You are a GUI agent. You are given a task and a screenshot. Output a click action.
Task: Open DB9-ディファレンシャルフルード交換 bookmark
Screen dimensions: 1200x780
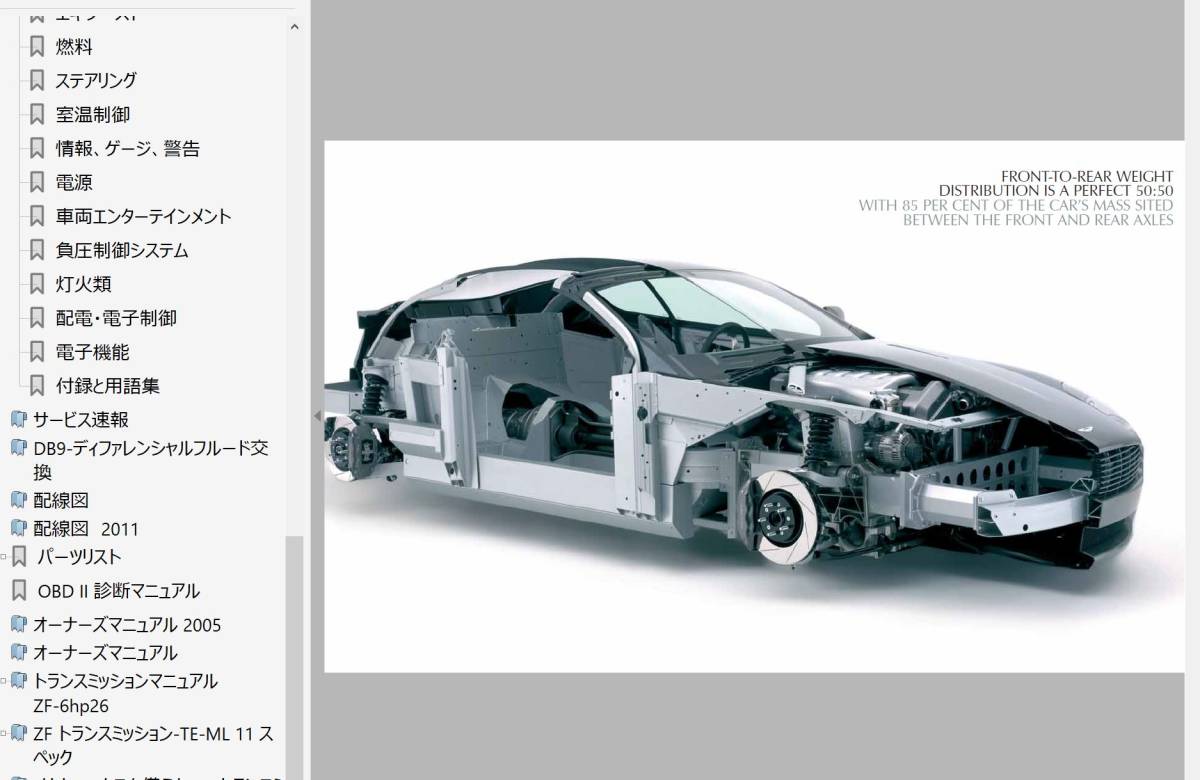[151, 460]
